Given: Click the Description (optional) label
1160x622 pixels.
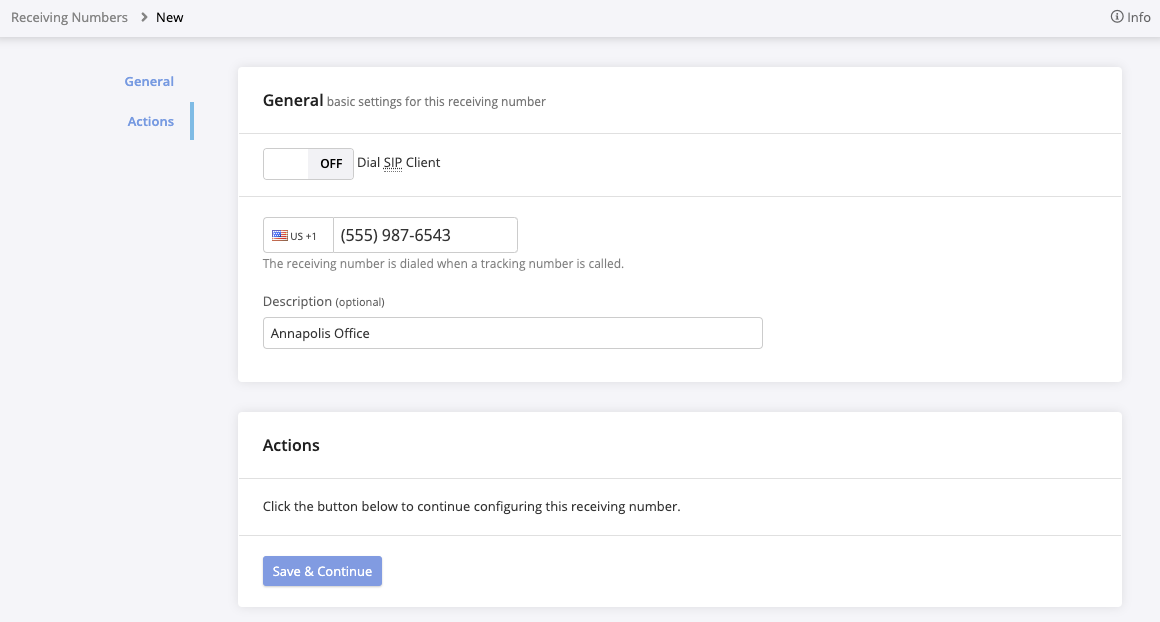Looking at the screenshot, I should click(323, 301).
